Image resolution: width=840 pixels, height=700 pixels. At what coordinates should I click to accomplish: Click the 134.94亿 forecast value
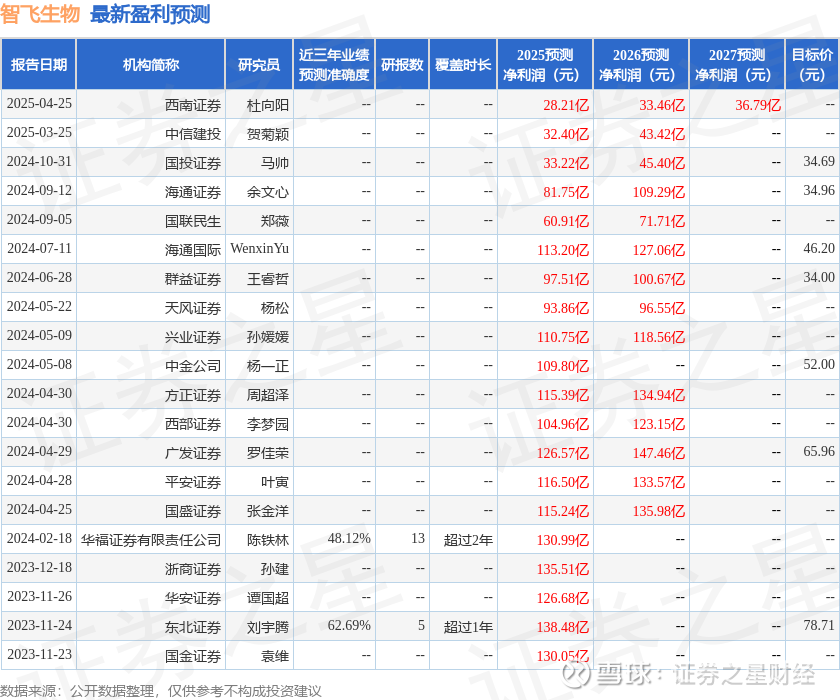pos(658,395)
